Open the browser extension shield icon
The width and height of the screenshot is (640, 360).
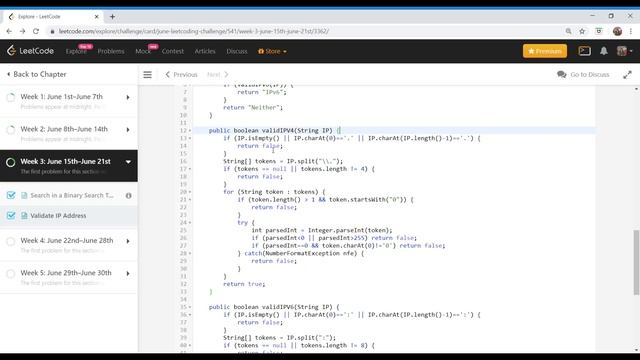coord(599,31)
